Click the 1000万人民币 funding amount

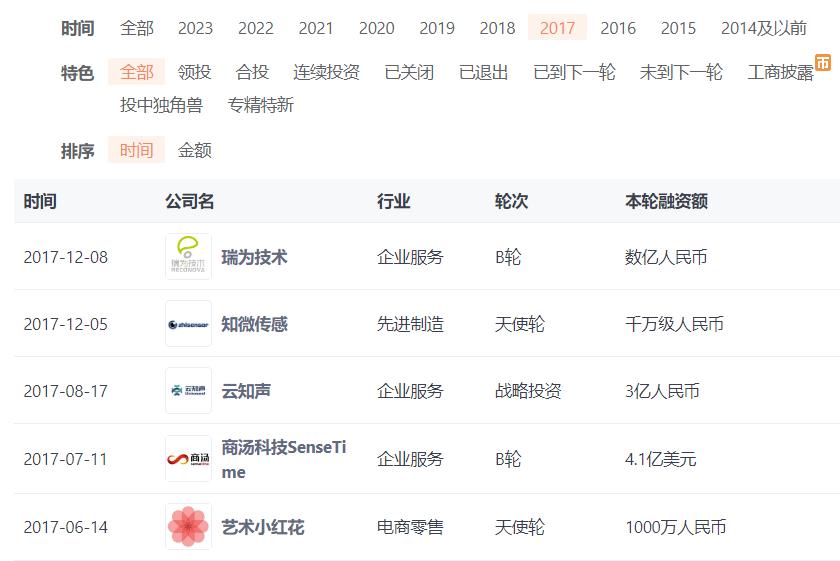coord(676,527)
